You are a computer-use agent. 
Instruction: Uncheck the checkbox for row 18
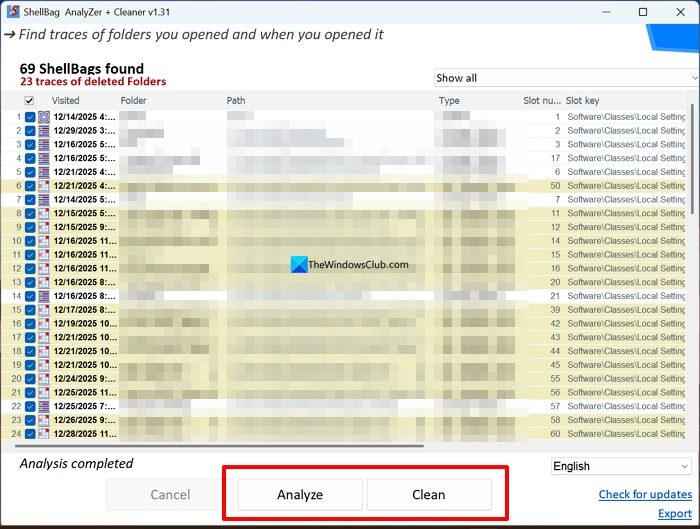click(30, 351)
